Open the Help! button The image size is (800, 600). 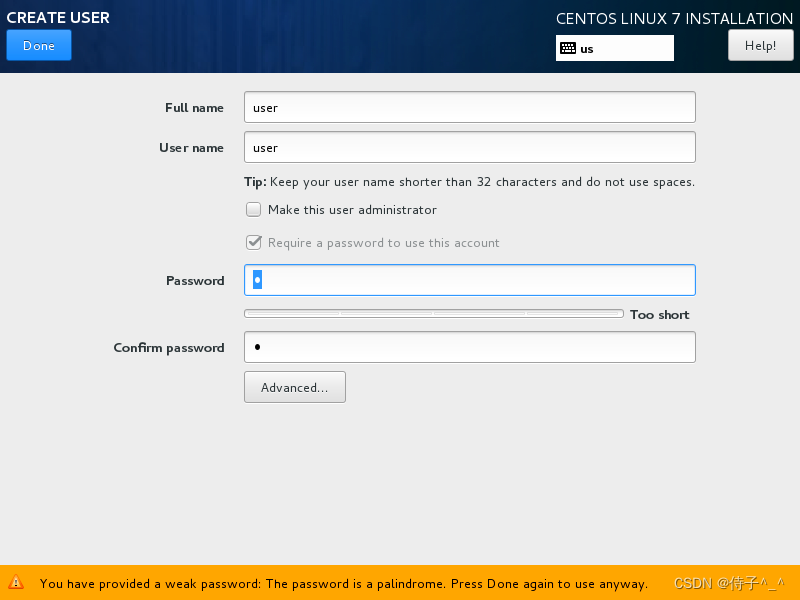[760, 45]
